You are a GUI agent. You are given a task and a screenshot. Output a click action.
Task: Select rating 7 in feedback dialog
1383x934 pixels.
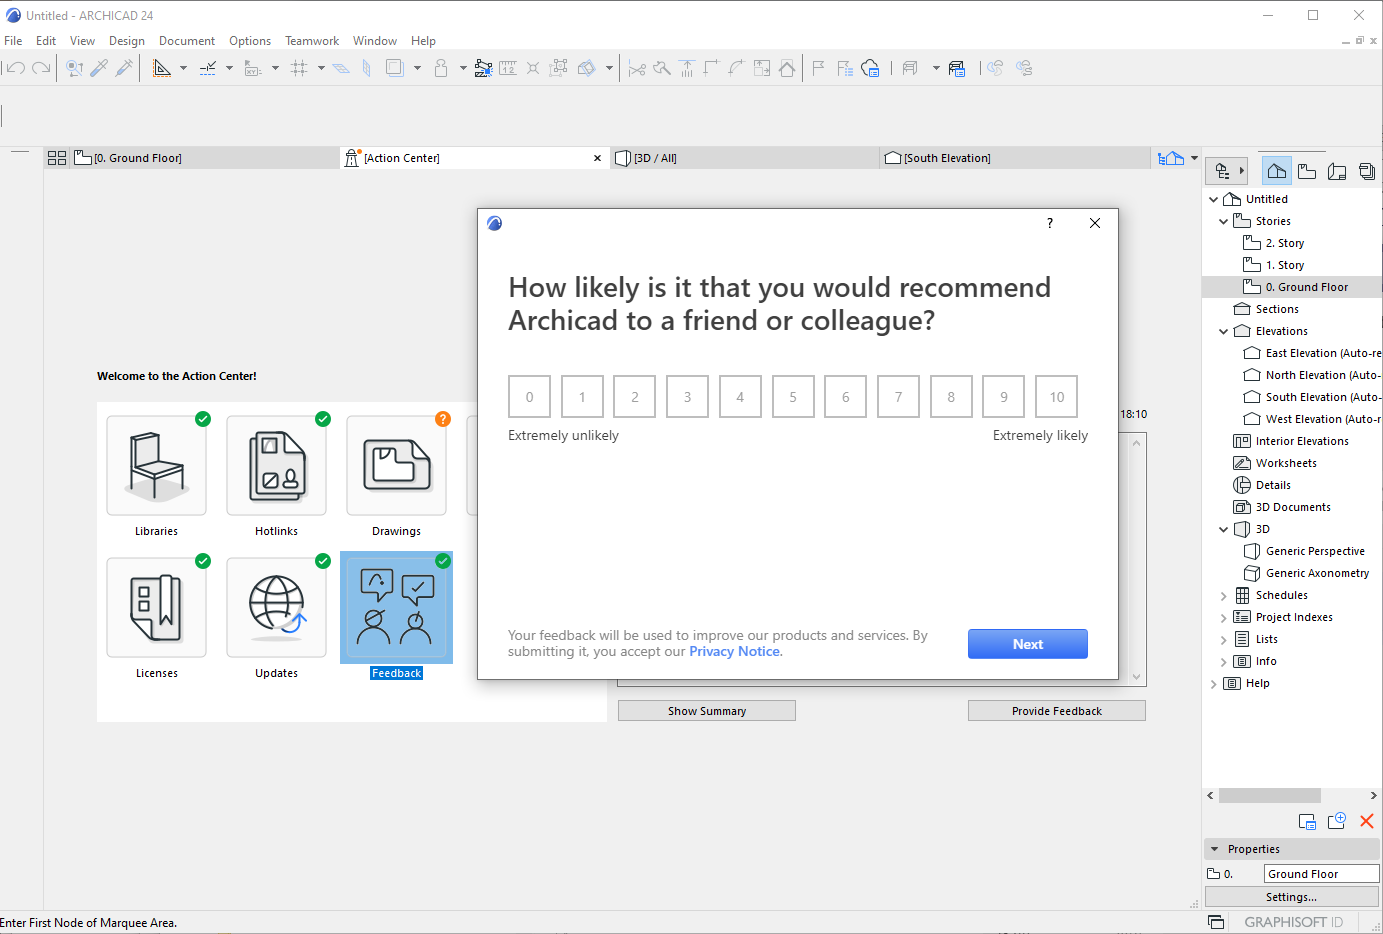click(898, 397)
